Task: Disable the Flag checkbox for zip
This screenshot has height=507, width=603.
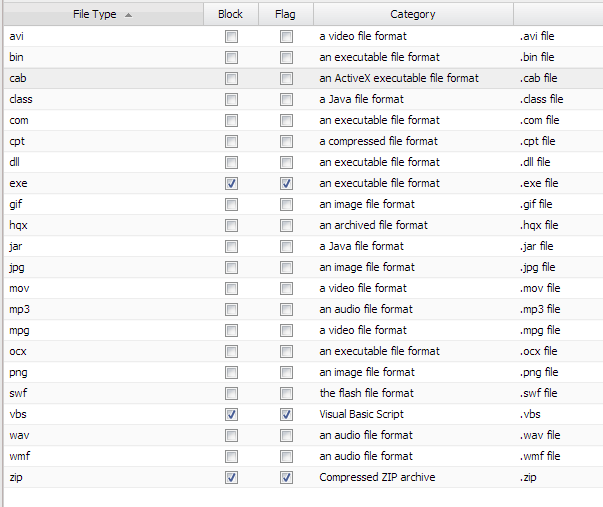Action: [x=286, y=477]
